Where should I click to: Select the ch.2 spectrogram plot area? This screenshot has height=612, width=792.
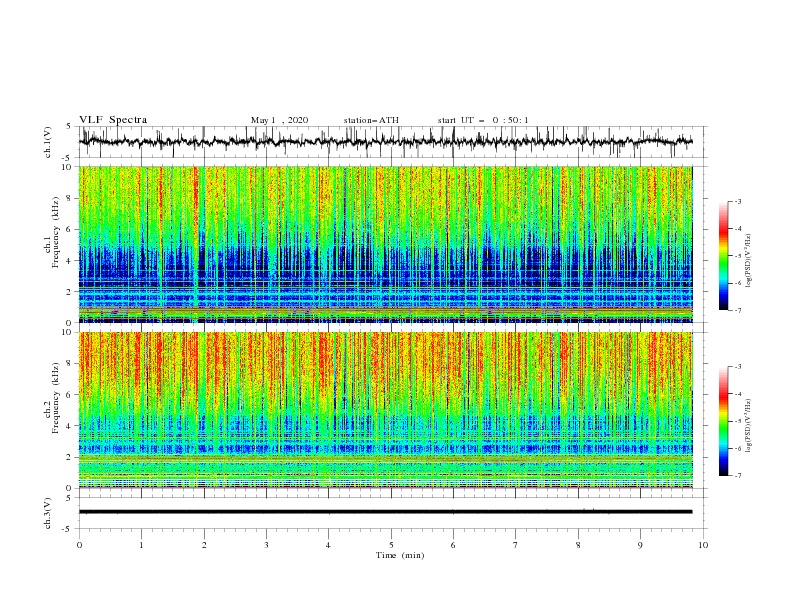[385, 410]
